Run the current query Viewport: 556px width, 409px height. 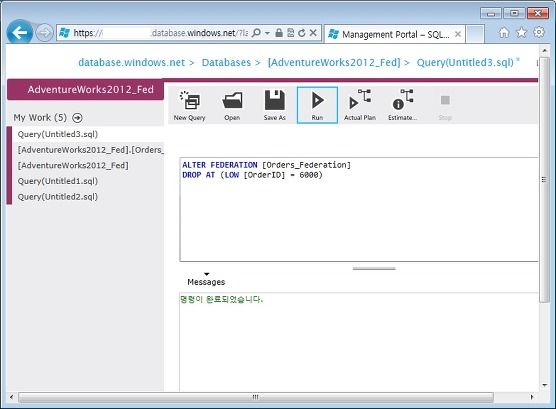[317, 105]
